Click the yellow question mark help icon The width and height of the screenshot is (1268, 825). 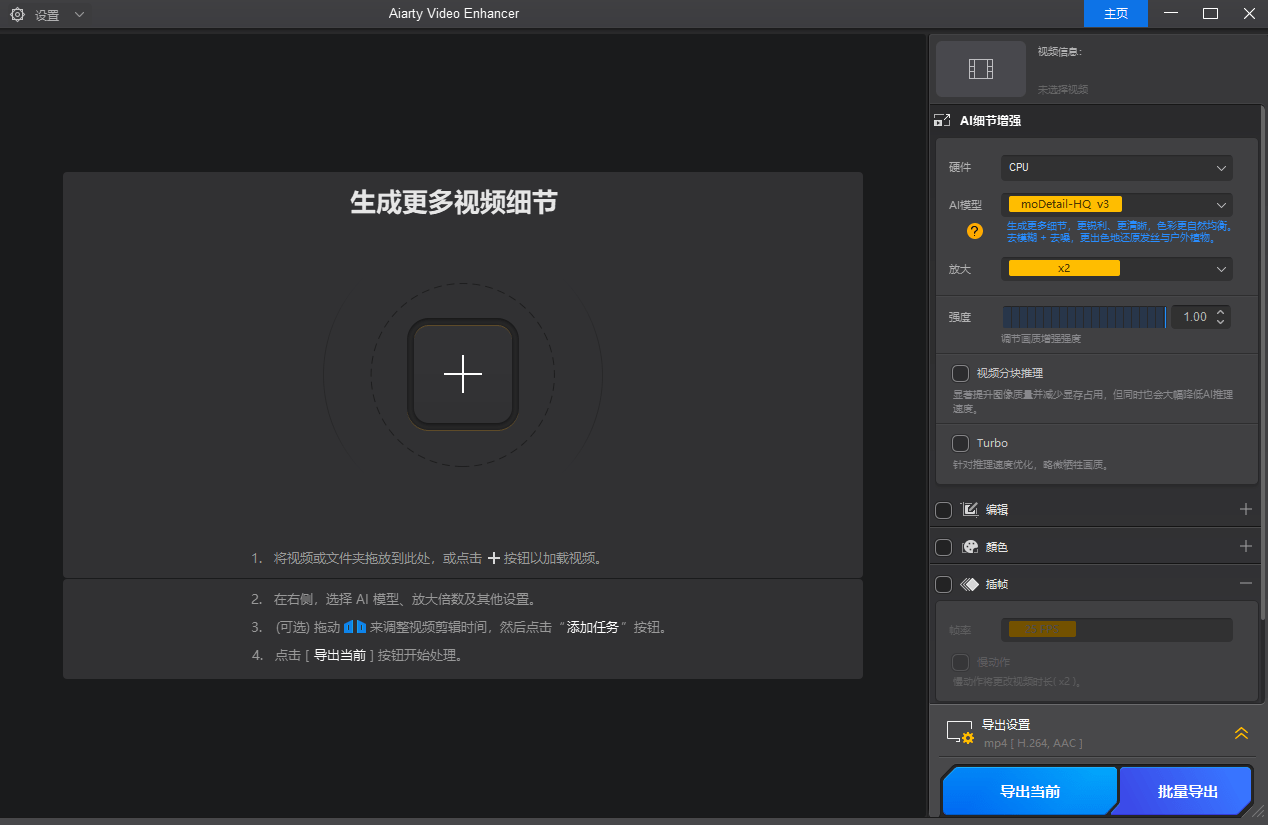974,231
